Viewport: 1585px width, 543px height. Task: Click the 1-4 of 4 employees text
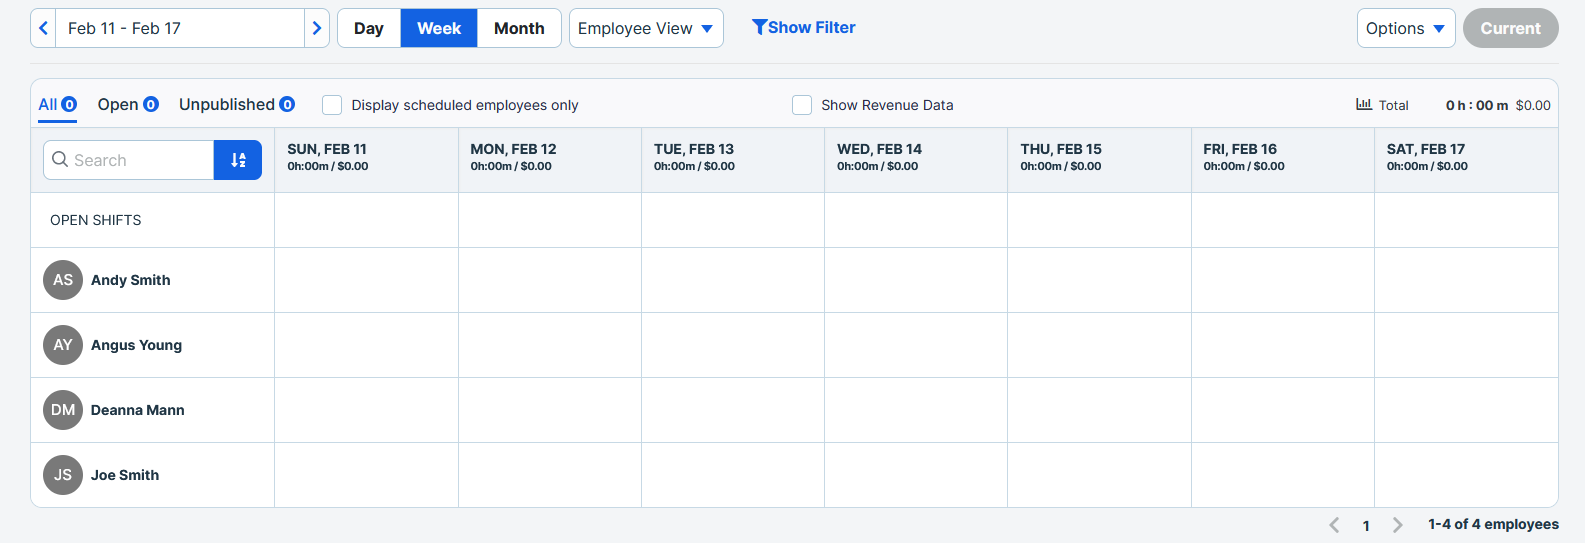click(1493, 524)
